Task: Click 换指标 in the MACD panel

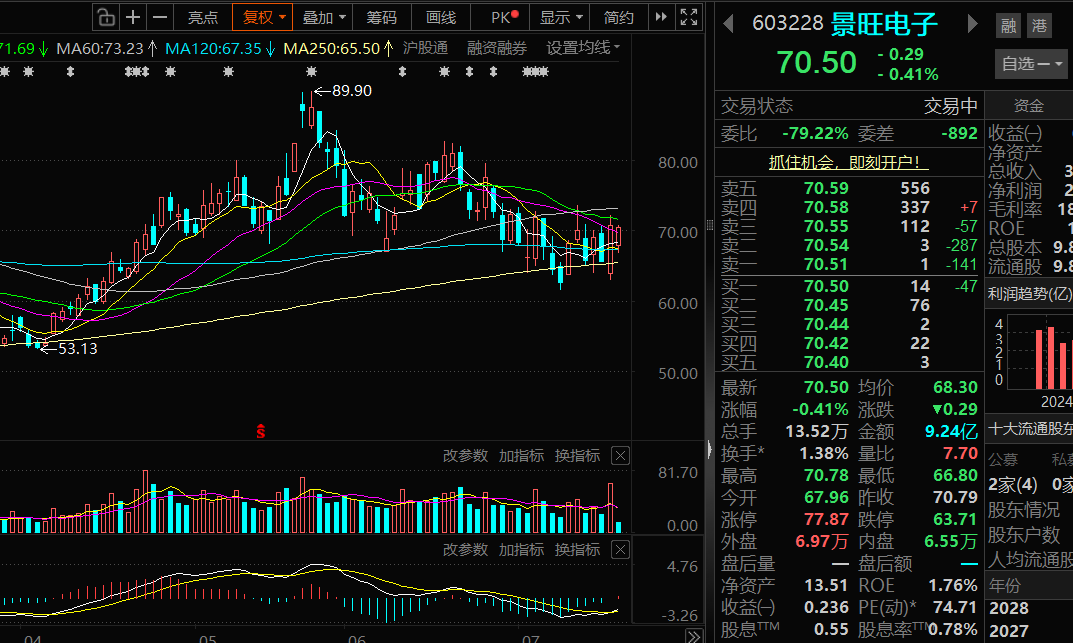Action: click(578, 550)
